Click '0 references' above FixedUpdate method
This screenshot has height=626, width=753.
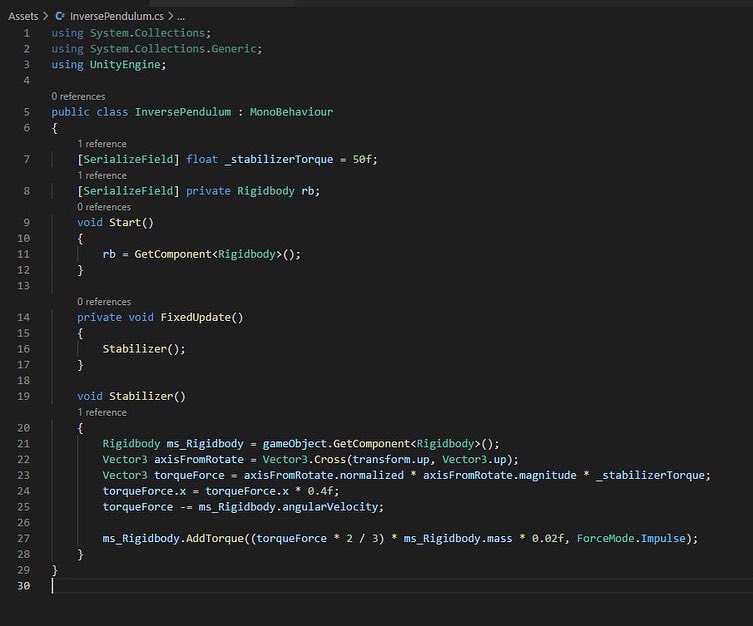point(104,301)
